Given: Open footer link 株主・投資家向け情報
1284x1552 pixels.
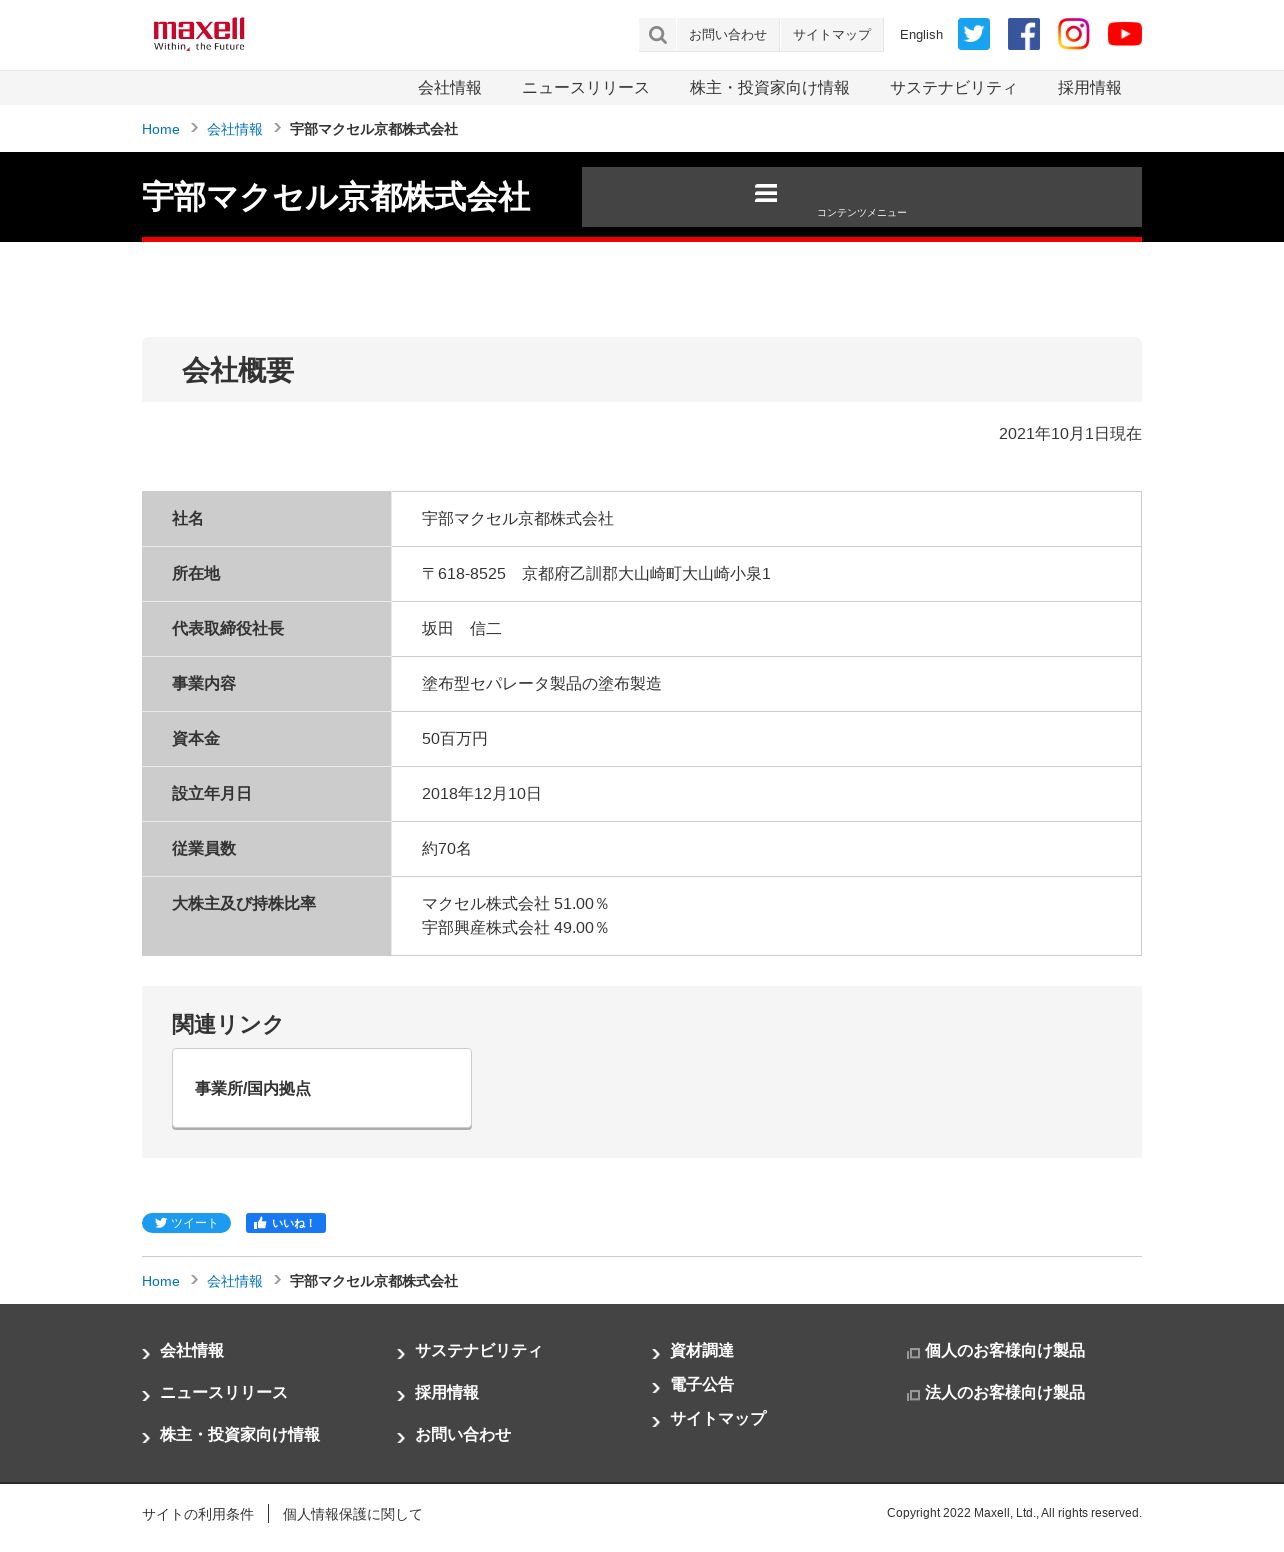Looking at the screenshot, I should [240, 1435].
